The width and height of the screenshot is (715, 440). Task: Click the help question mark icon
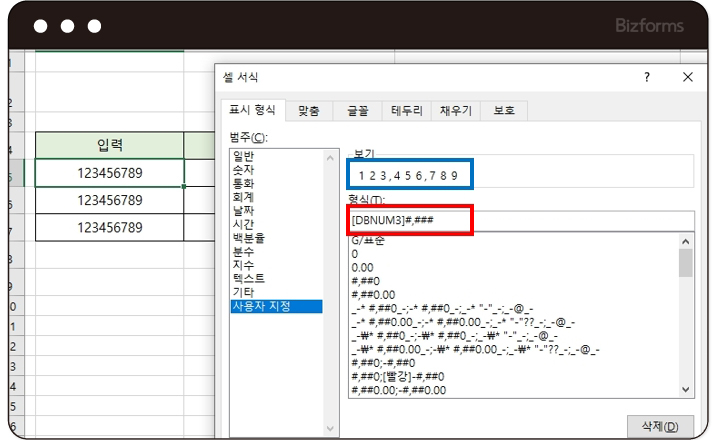(x=647, y=77)
